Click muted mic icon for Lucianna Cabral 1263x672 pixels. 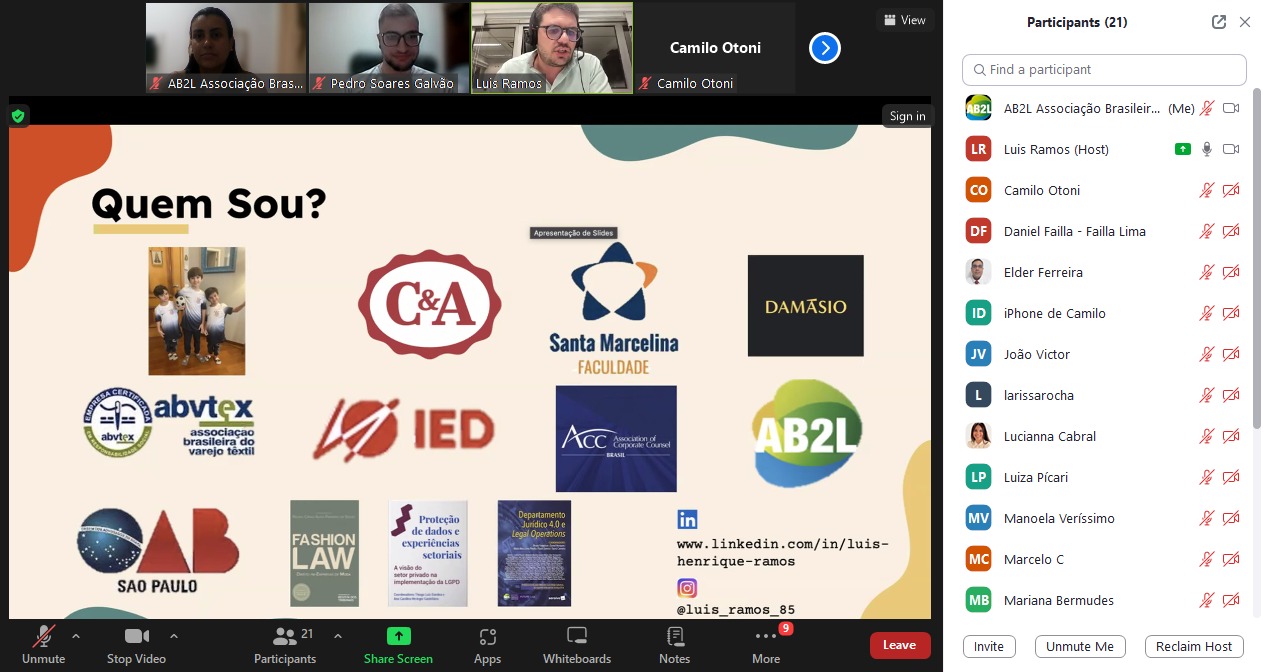click(1207, 436)
